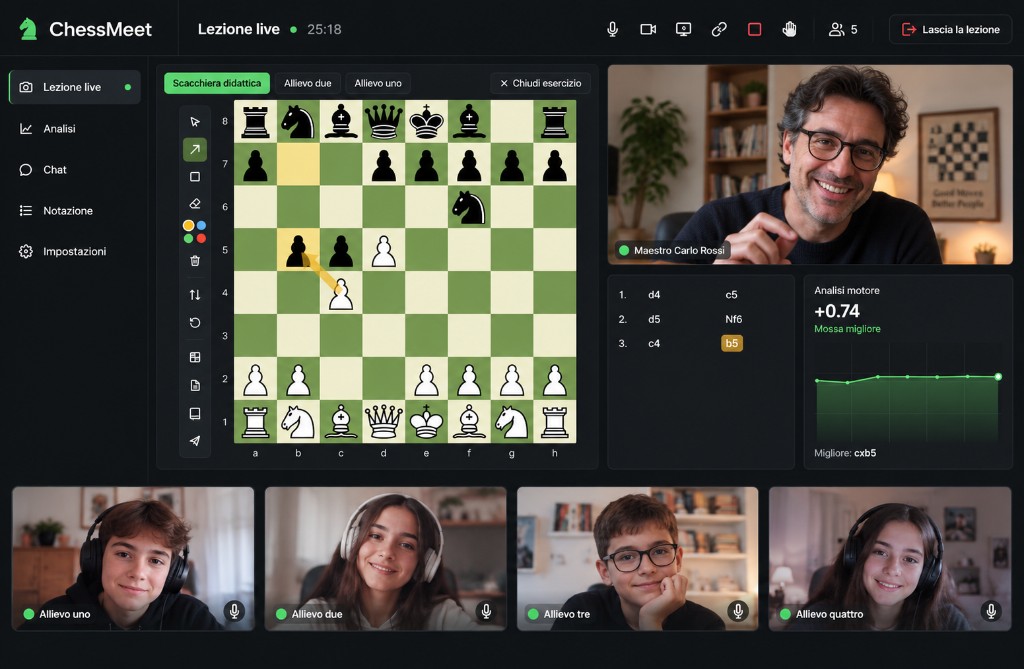Click the white pawn on d5
This screenshot has height=669, width=1024.
383,250
